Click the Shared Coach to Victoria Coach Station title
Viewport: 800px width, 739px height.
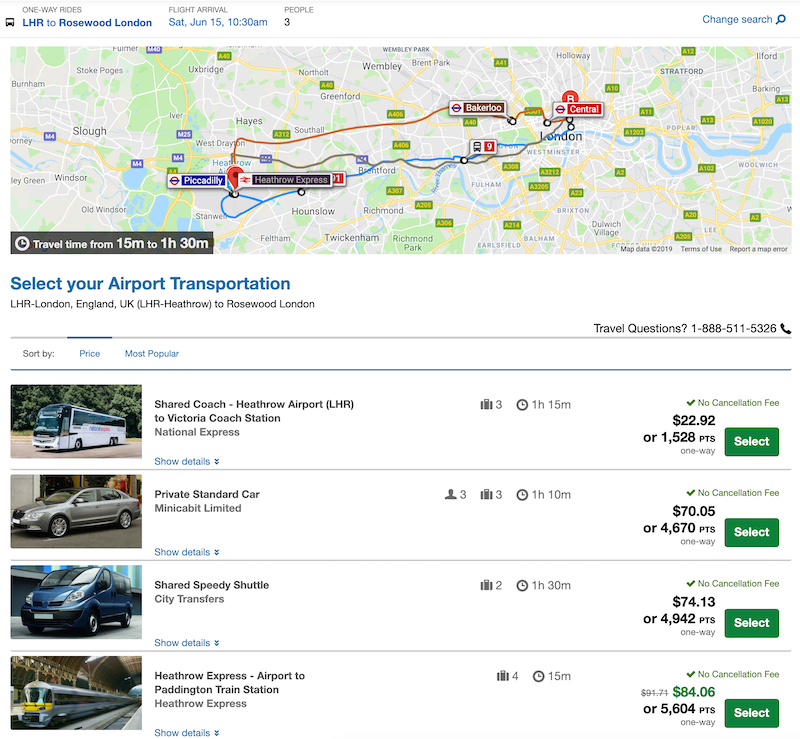tap(254, 411)
